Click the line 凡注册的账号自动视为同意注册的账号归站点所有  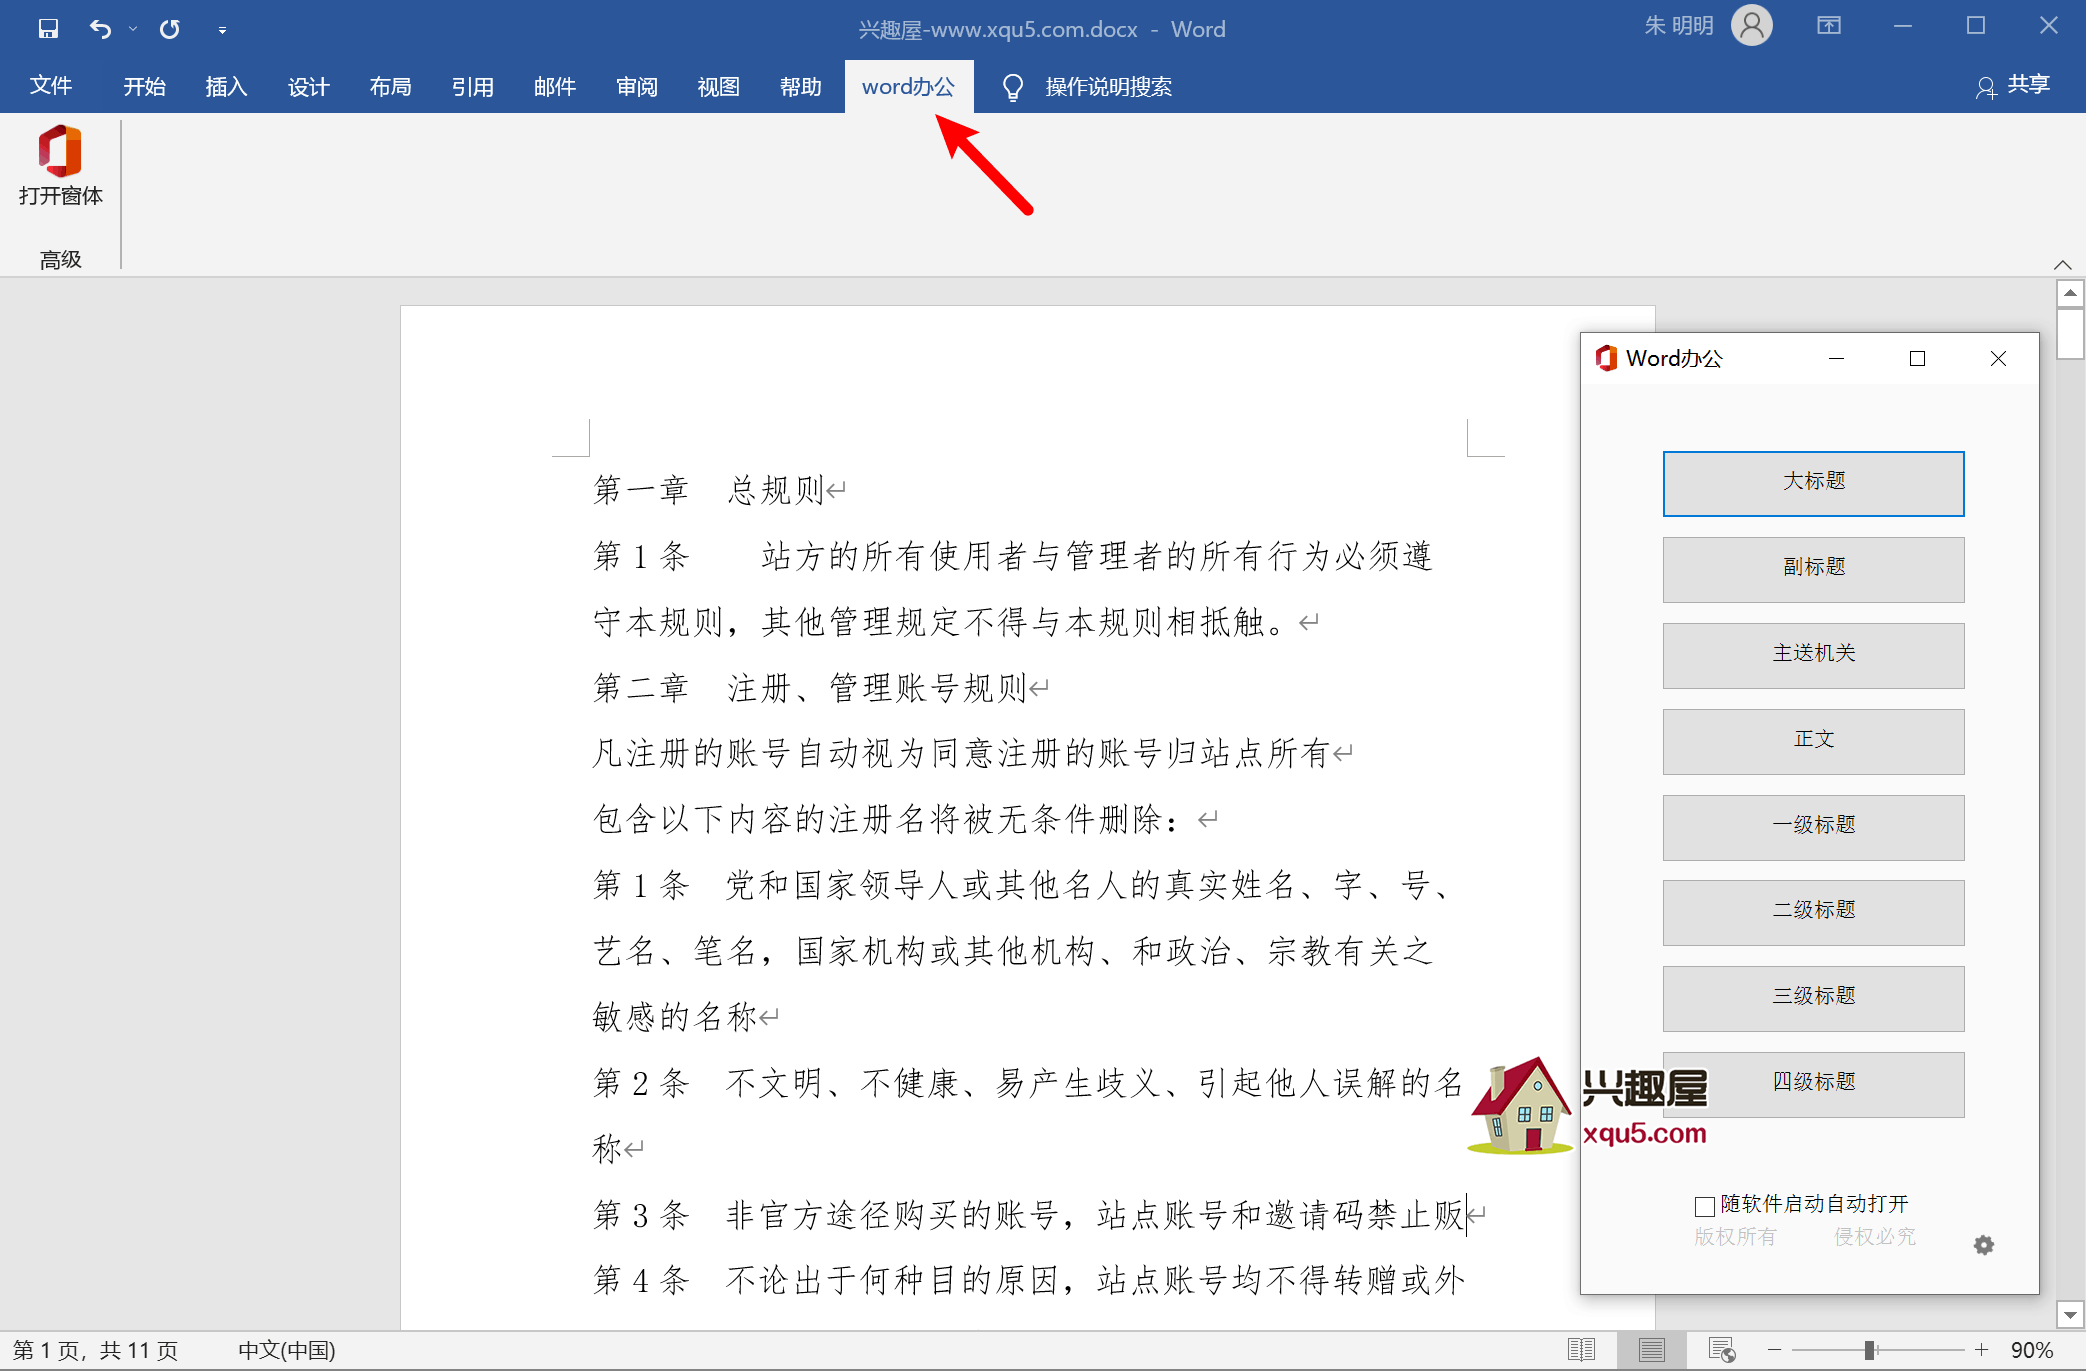pyautogui.click(x=961, y=753)
